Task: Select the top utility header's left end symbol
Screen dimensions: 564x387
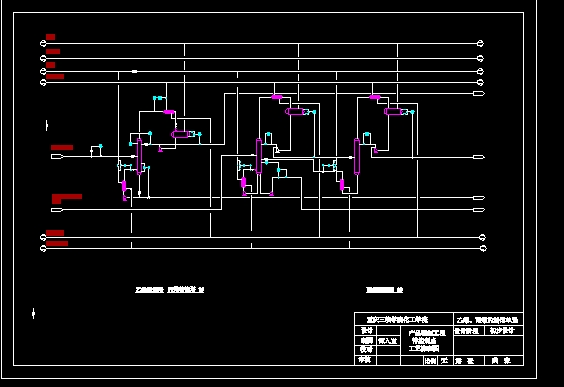Action: (x=43, y=44)
